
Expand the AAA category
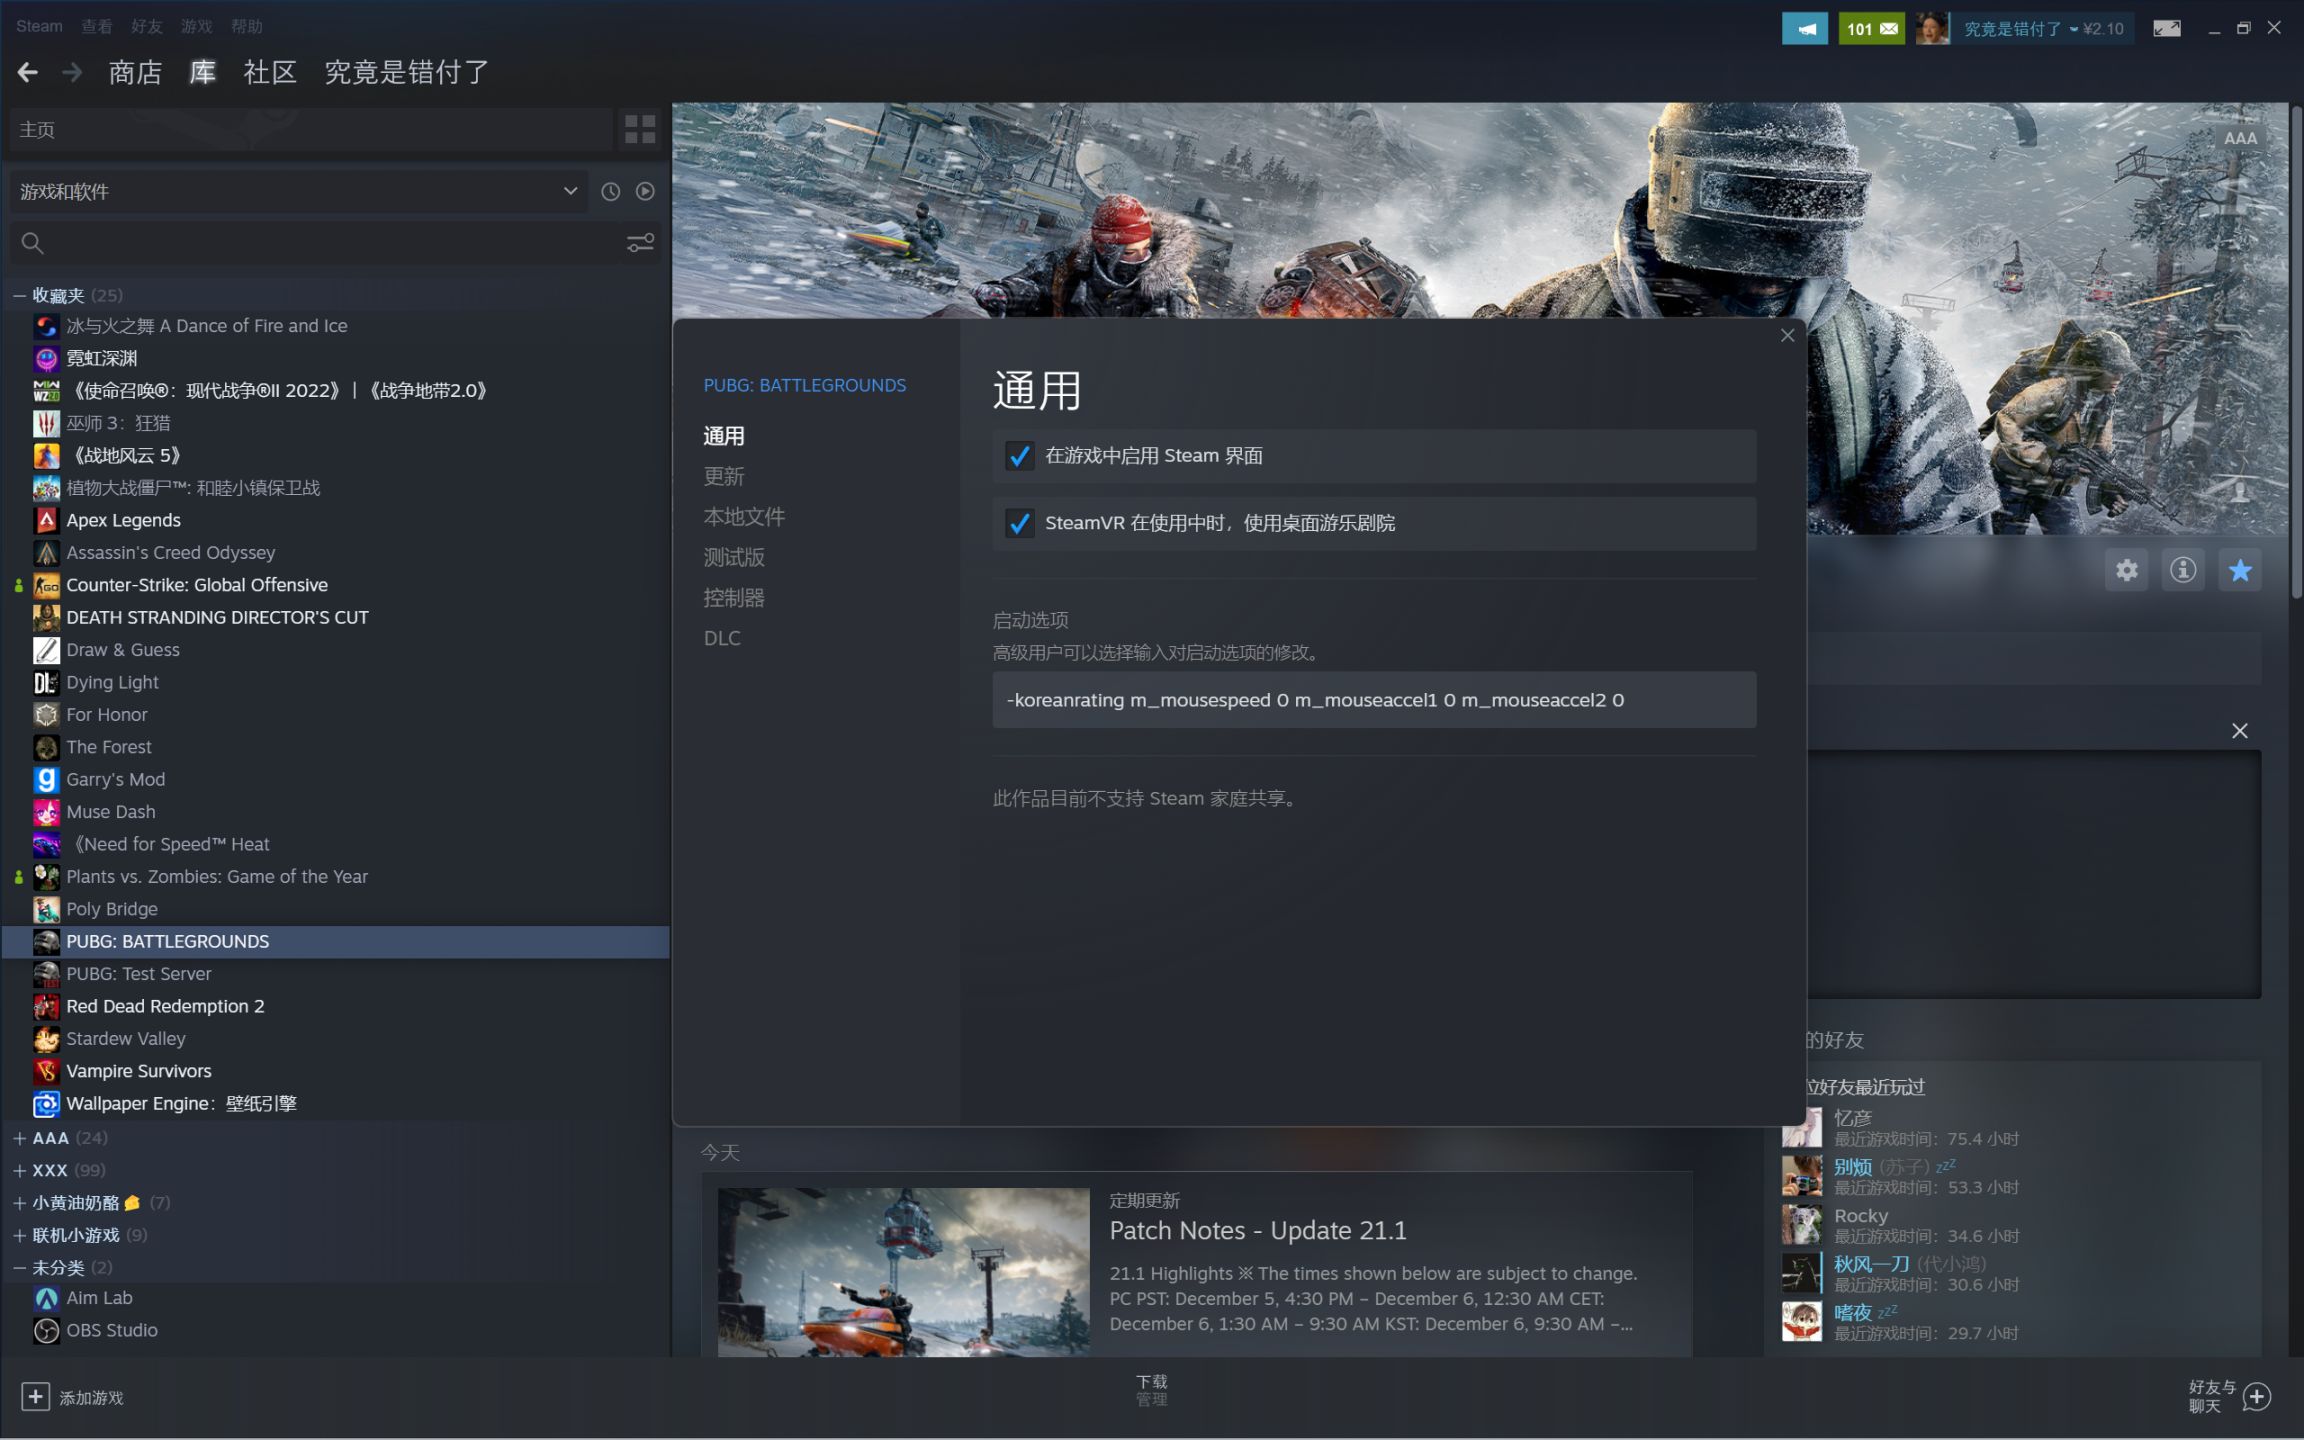pos(19,1138)
